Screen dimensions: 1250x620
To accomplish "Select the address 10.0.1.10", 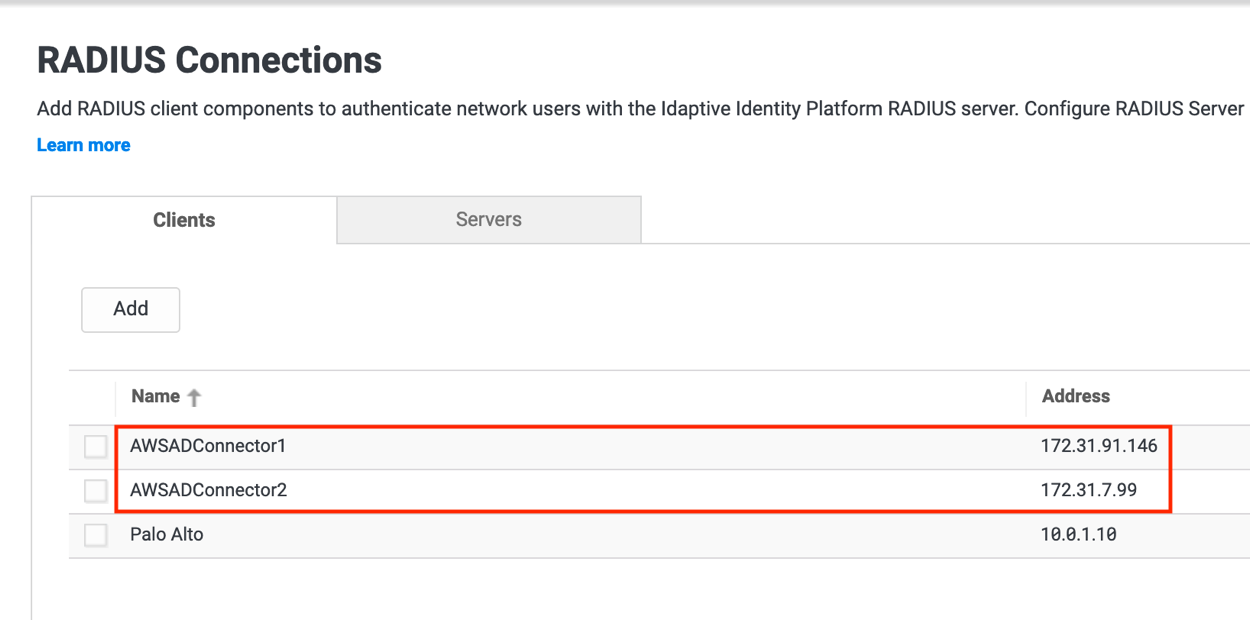I will pyautogui.click(x=1078, y=534).
